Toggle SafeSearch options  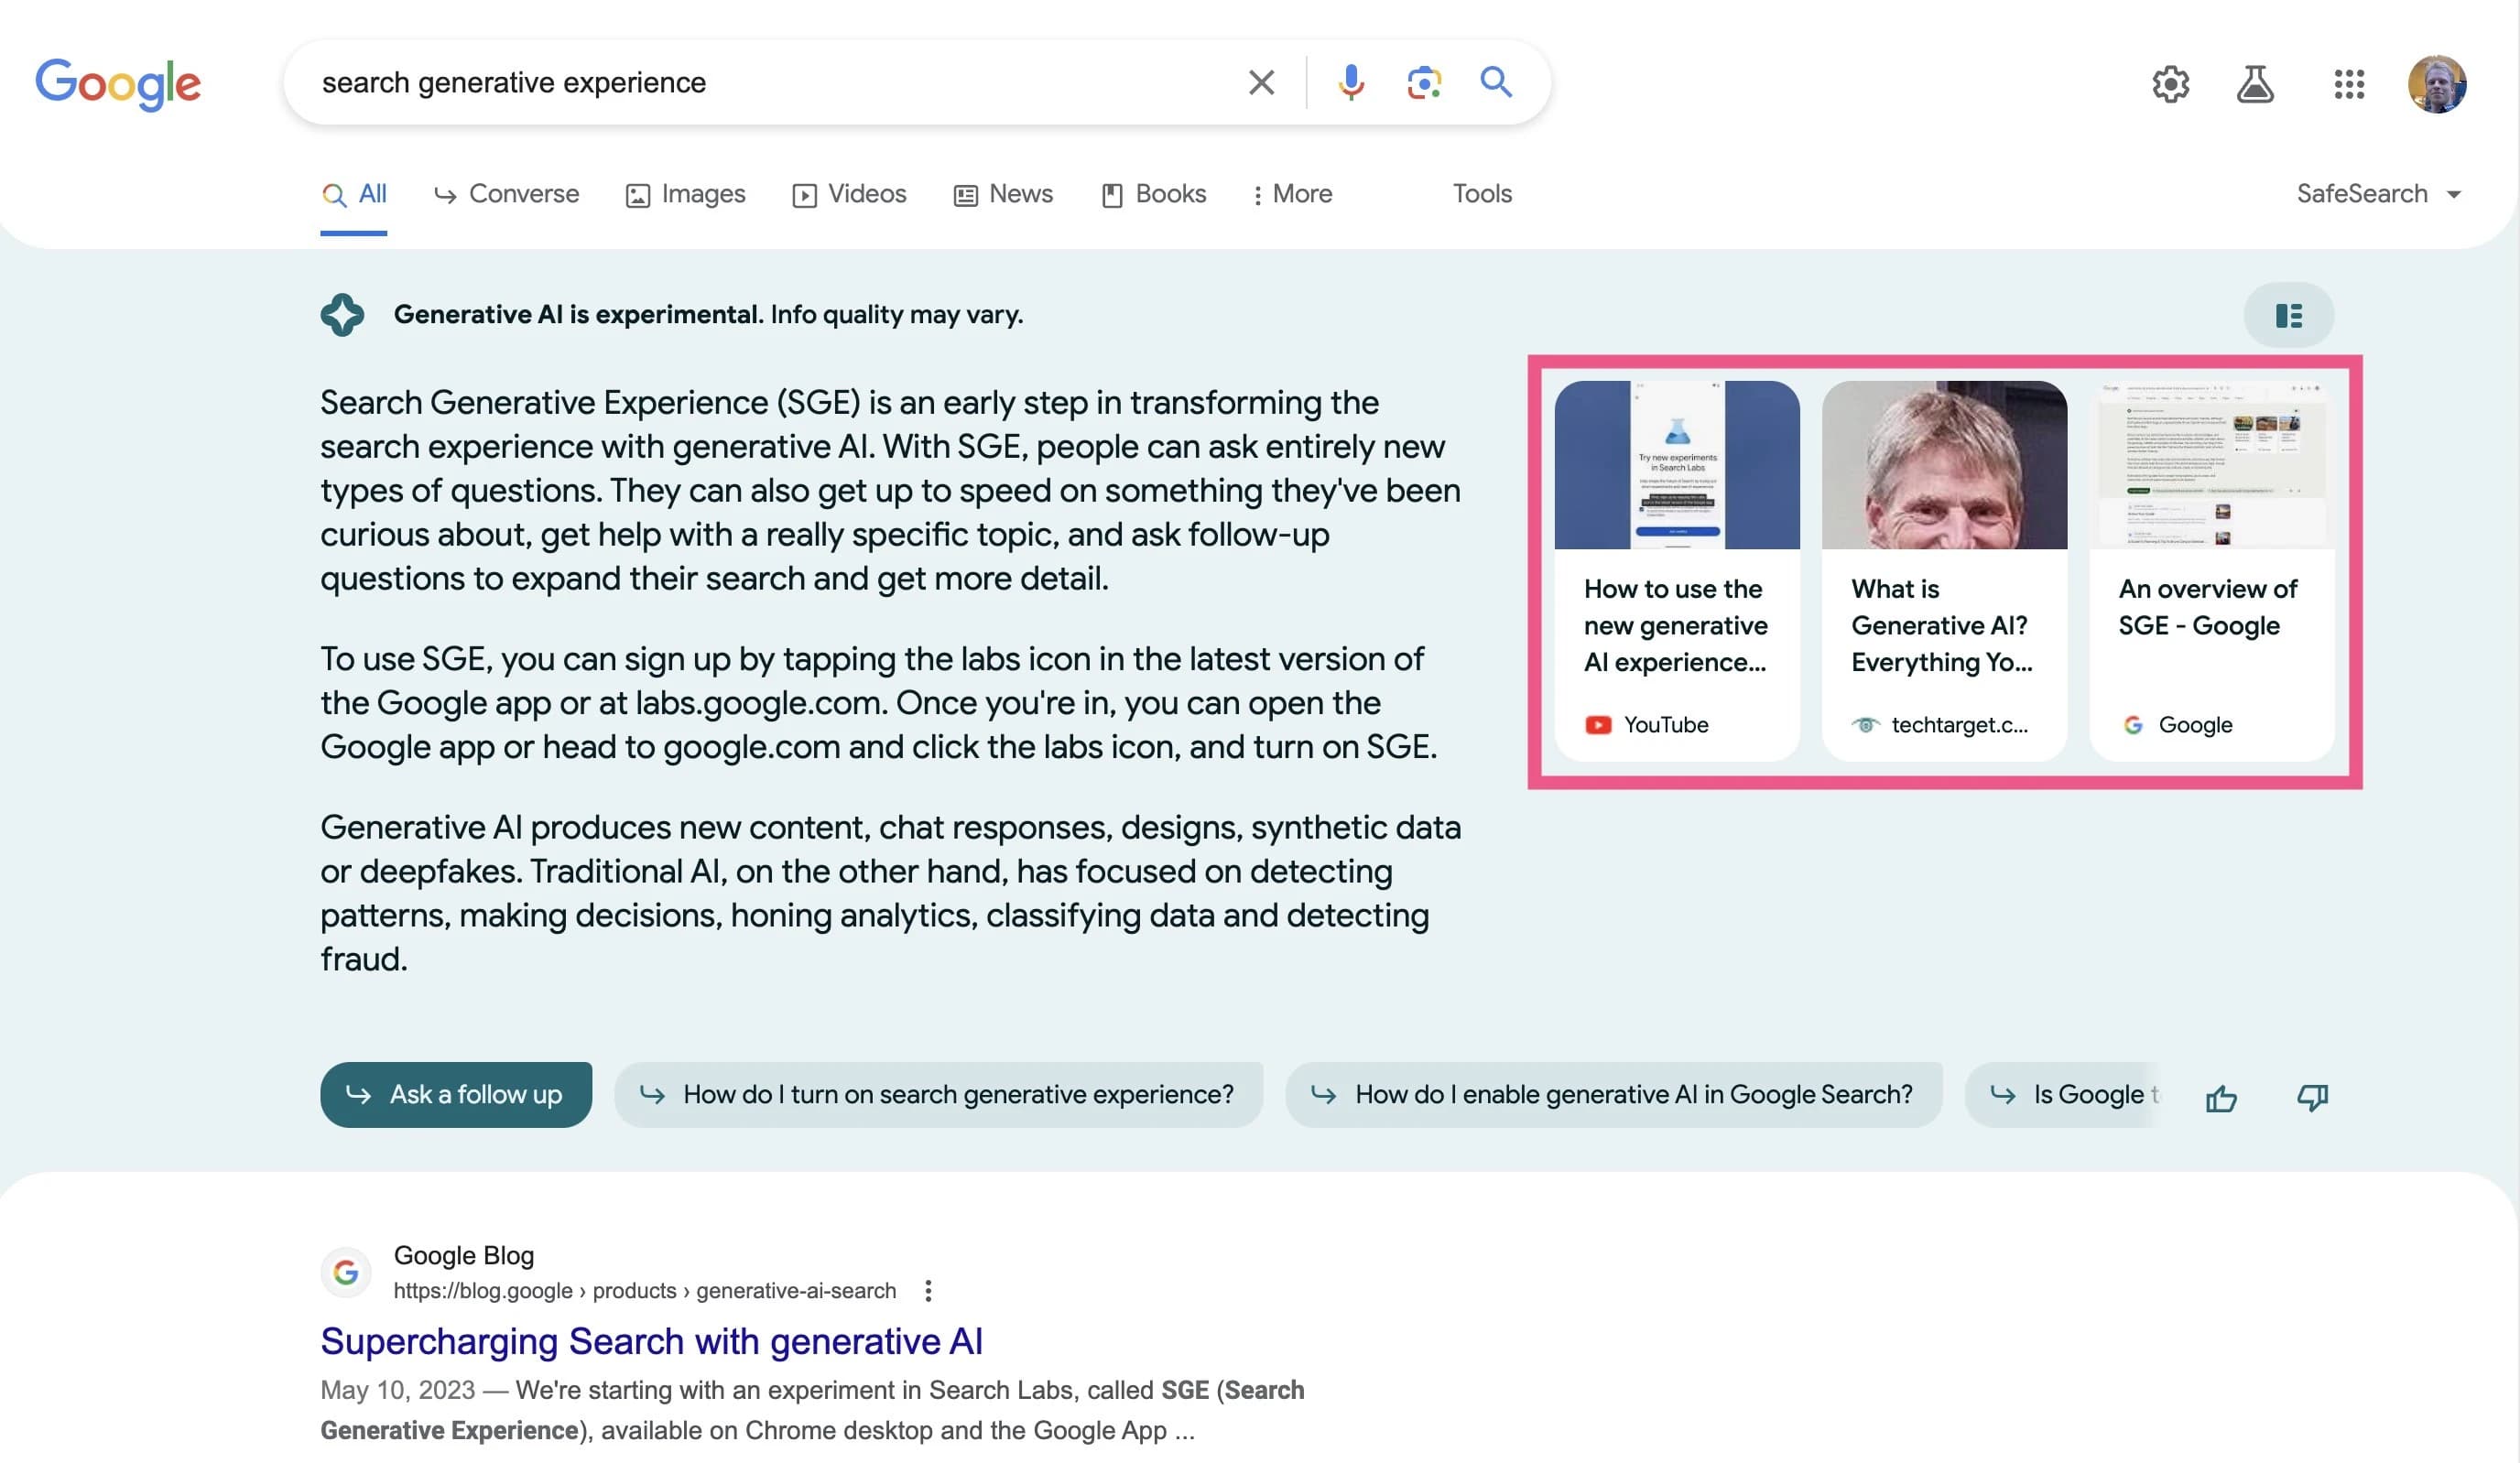coord(2362,193)
